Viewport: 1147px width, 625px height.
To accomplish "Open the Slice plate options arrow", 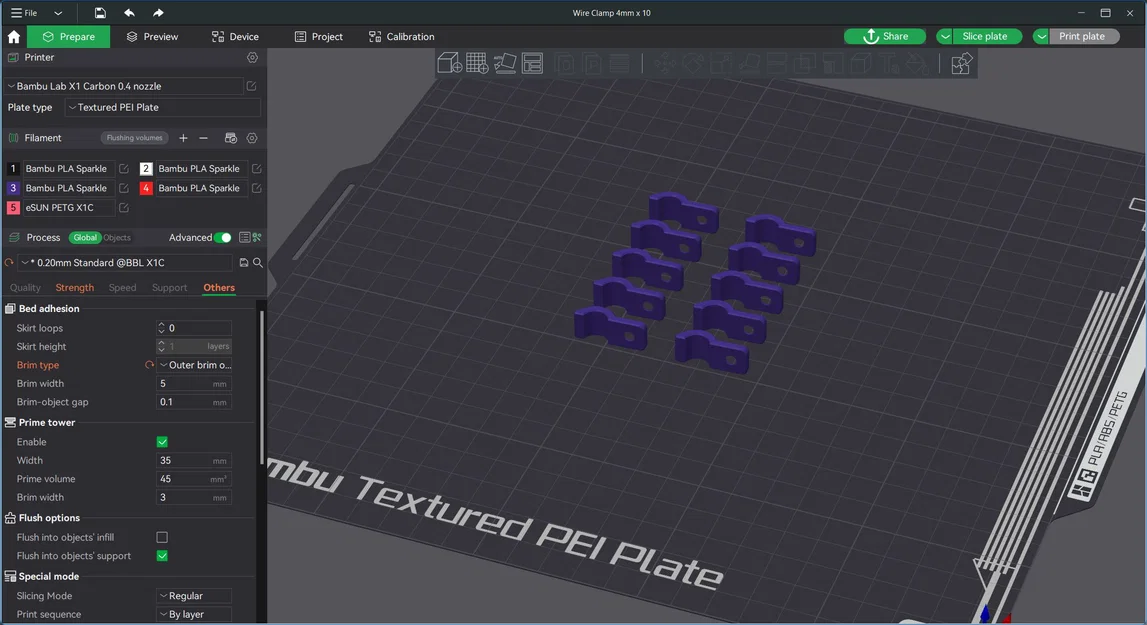I will [x=945, y=37].
